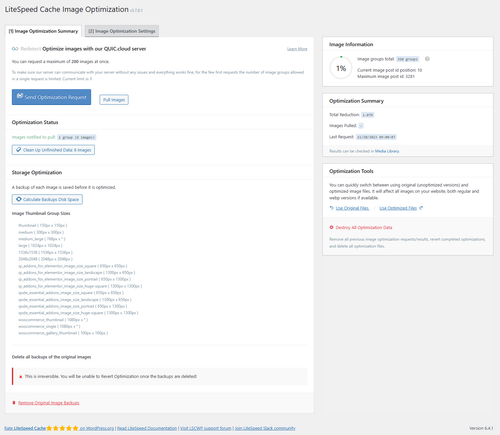This screenshot has height=435, width=500.
Task: Click the image groups total value badge
Action: (407, 59)
